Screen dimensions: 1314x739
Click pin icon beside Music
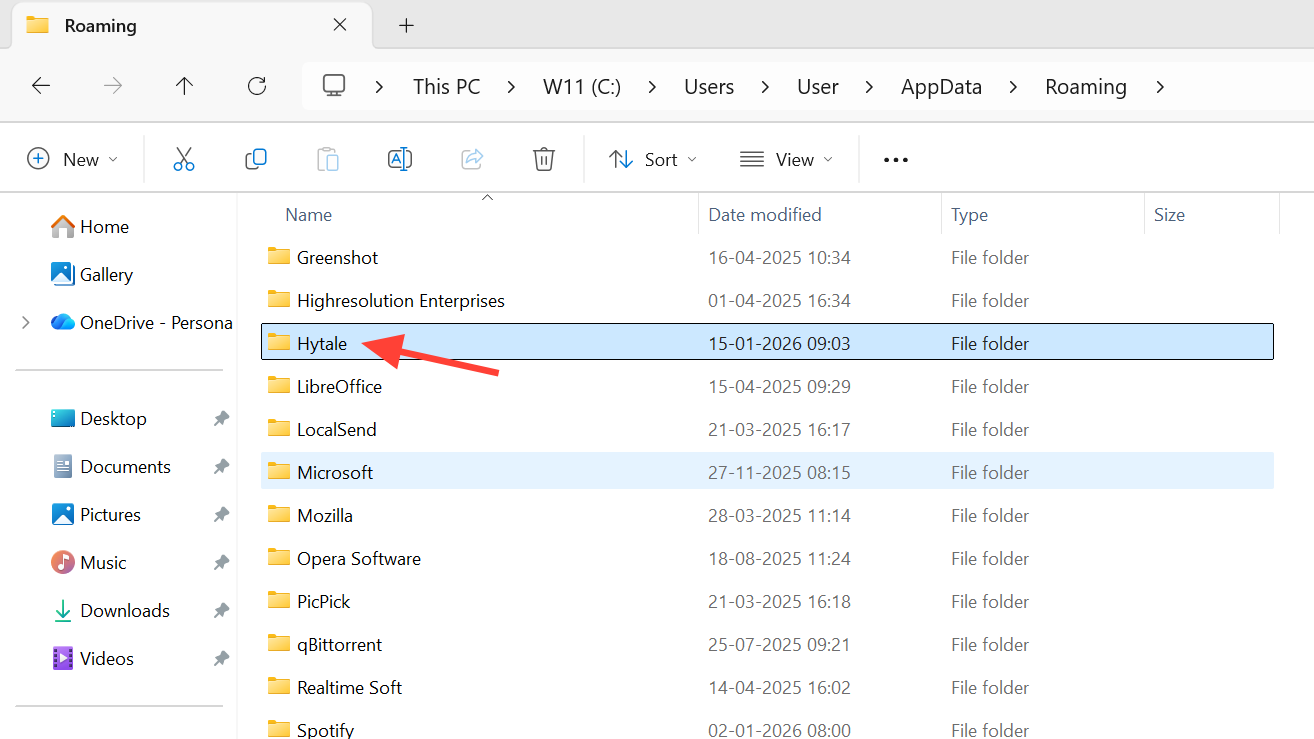tap(221, 563)
